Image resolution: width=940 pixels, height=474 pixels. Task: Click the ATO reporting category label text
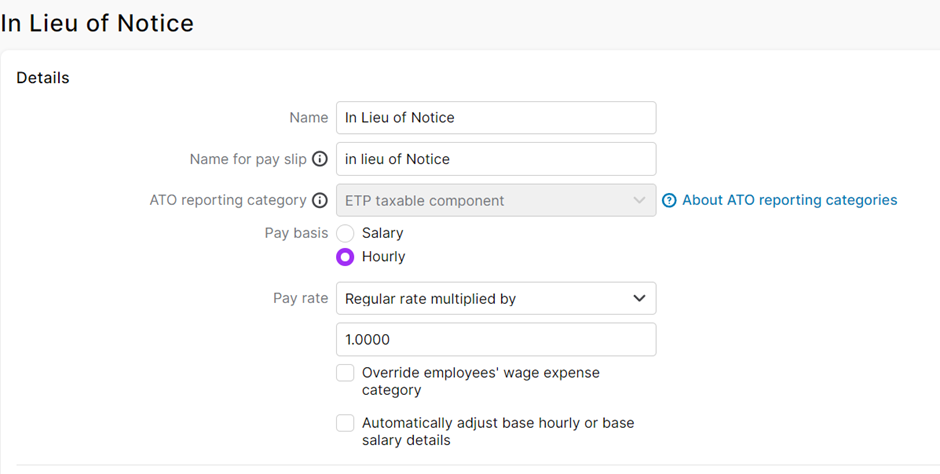pyautogui.click(x=228, y=200)
